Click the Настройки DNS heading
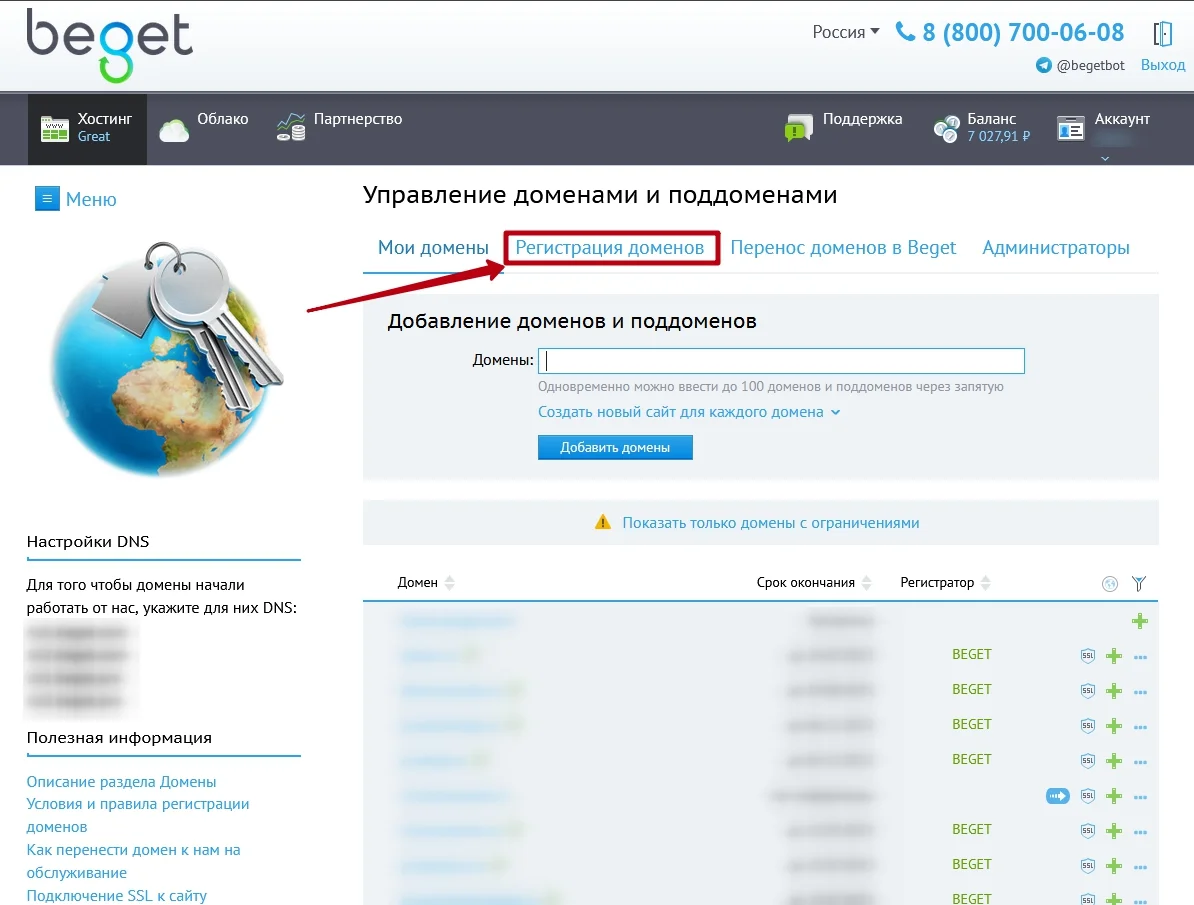Screen dimensions: 1194x905 coord(88,542)
